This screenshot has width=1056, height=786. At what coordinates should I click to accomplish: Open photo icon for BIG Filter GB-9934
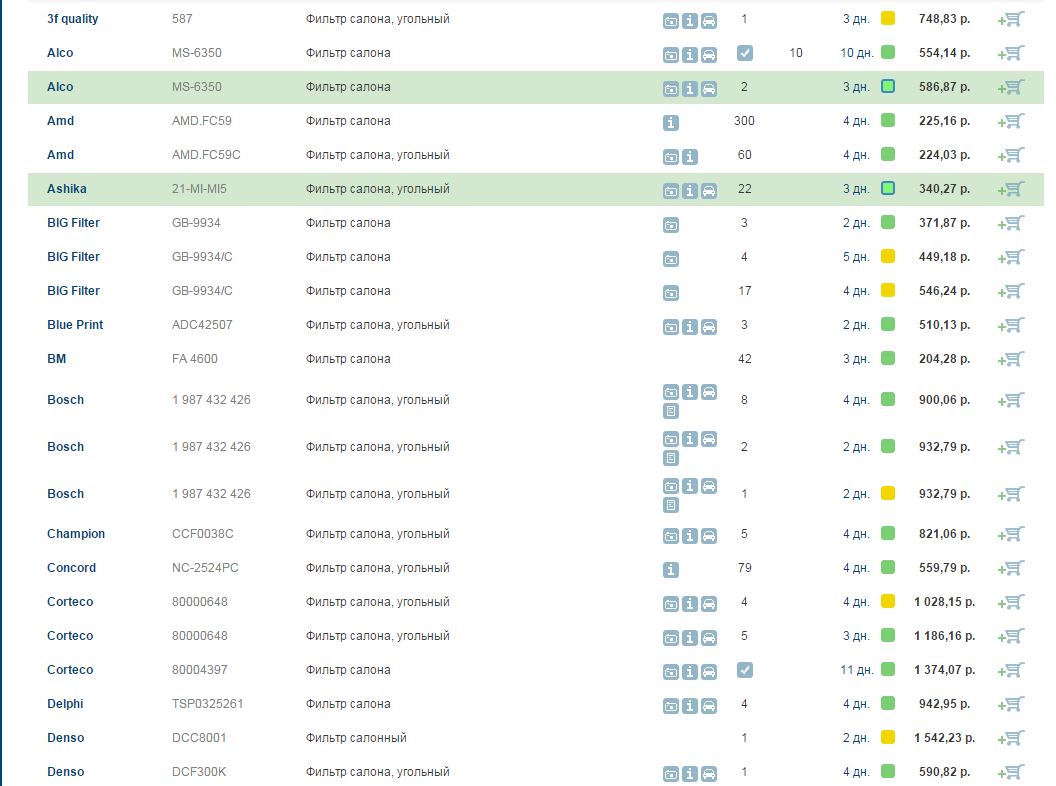[671, 224]
